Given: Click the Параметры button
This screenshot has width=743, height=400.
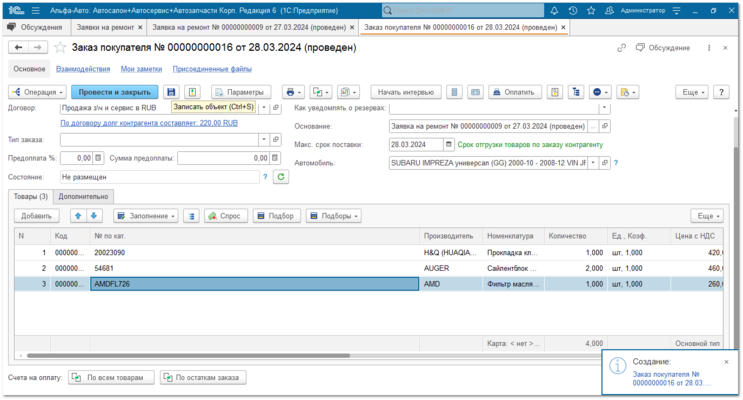Looking at the screenshot, I should tap(241, 92).
